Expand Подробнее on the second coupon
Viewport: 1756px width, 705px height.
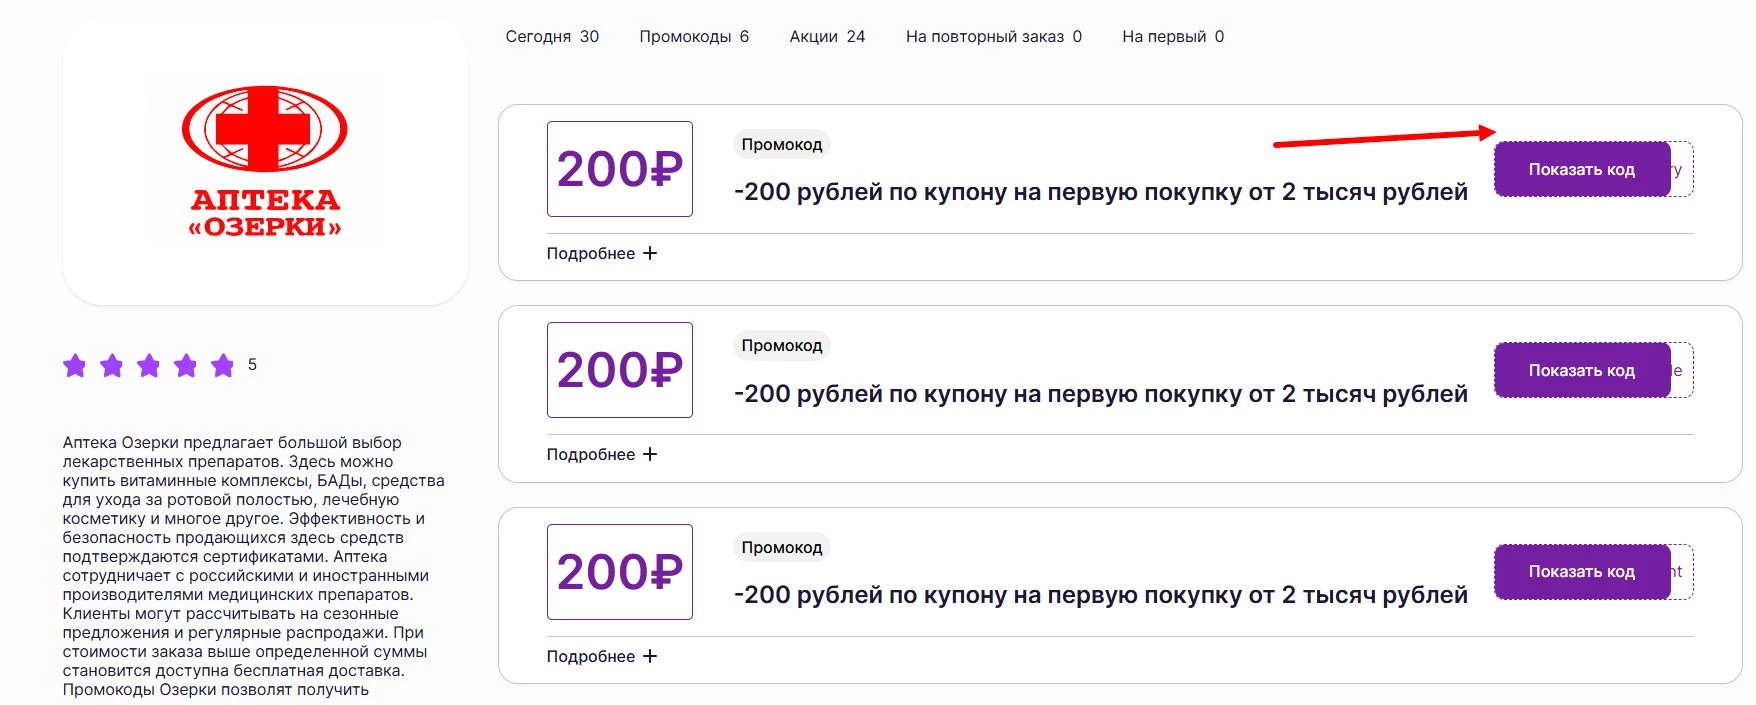point(600,454)
